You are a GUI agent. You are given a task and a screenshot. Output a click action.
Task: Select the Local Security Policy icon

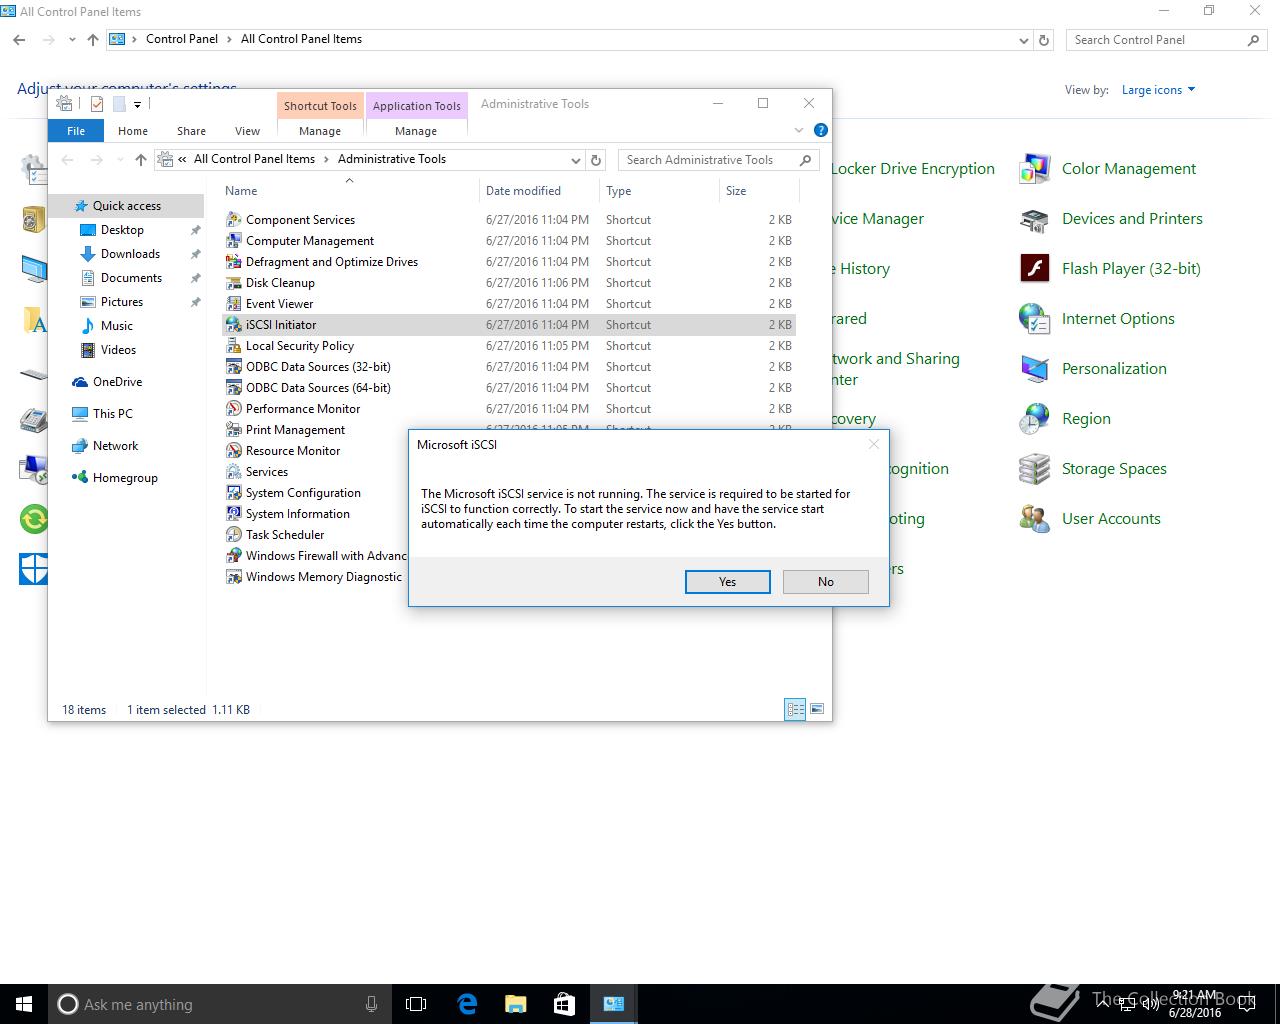pos(234,346)
